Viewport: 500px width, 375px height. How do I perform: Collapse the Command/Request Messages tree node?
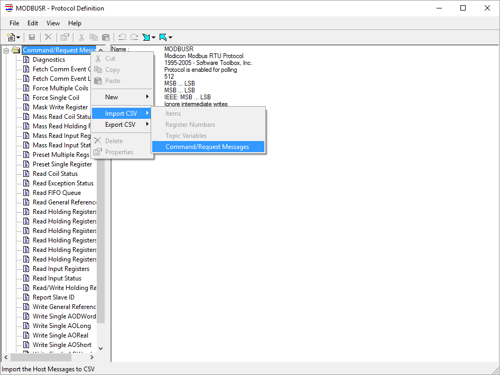(x=6, y=51)
